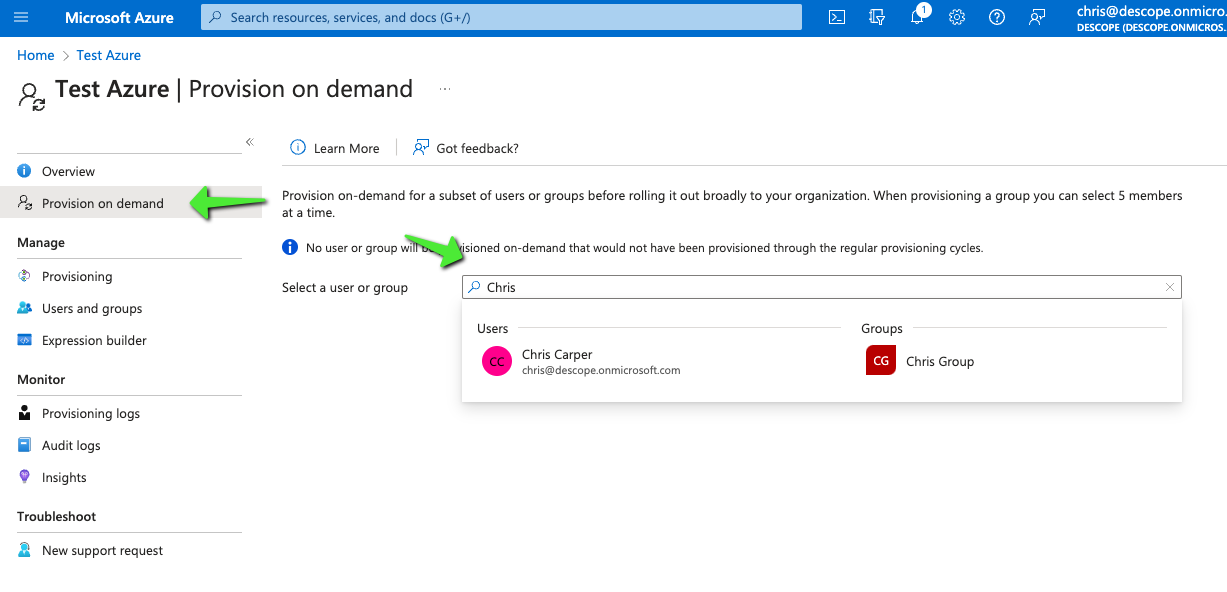
Task: Select Chris Group from results
Action: coord(920,361)
